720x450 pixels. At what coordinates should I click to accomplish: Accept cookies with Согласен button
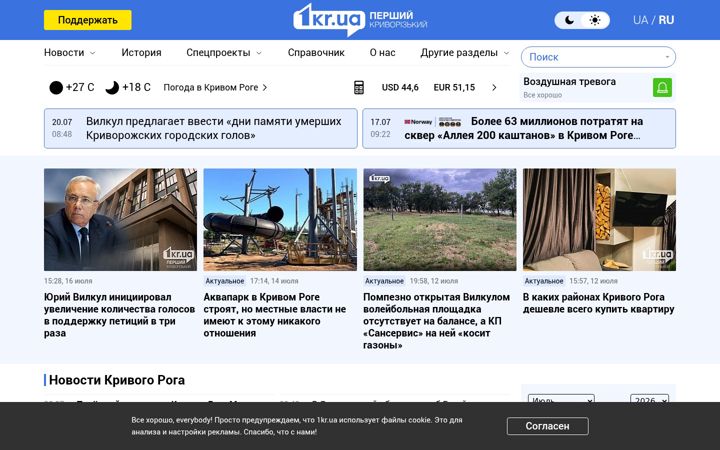(x=547, y=426)
